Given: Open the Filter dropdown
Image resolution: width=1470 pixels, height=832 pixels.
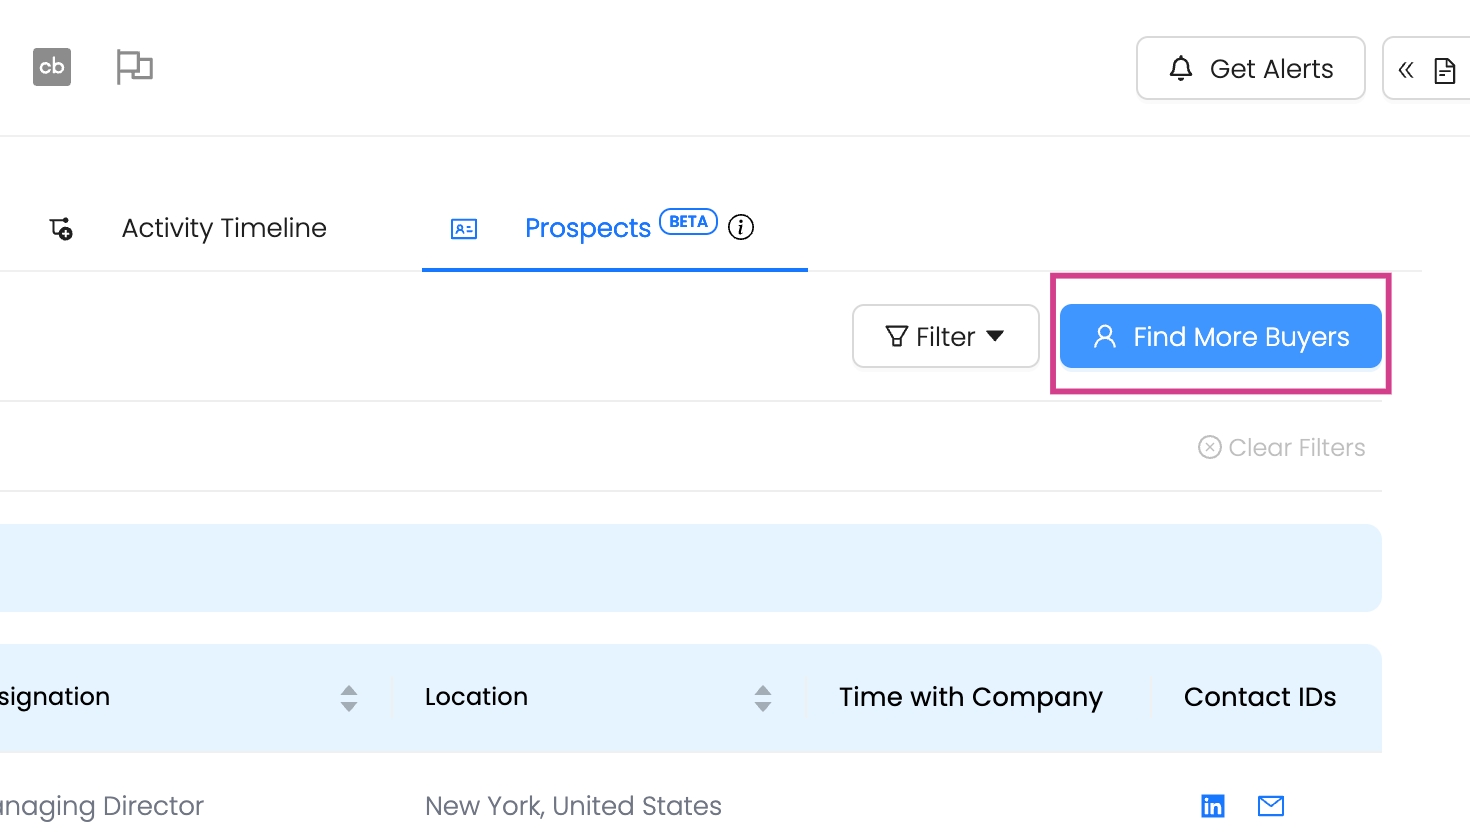Looking at the screenshot, I should point(945,337).
